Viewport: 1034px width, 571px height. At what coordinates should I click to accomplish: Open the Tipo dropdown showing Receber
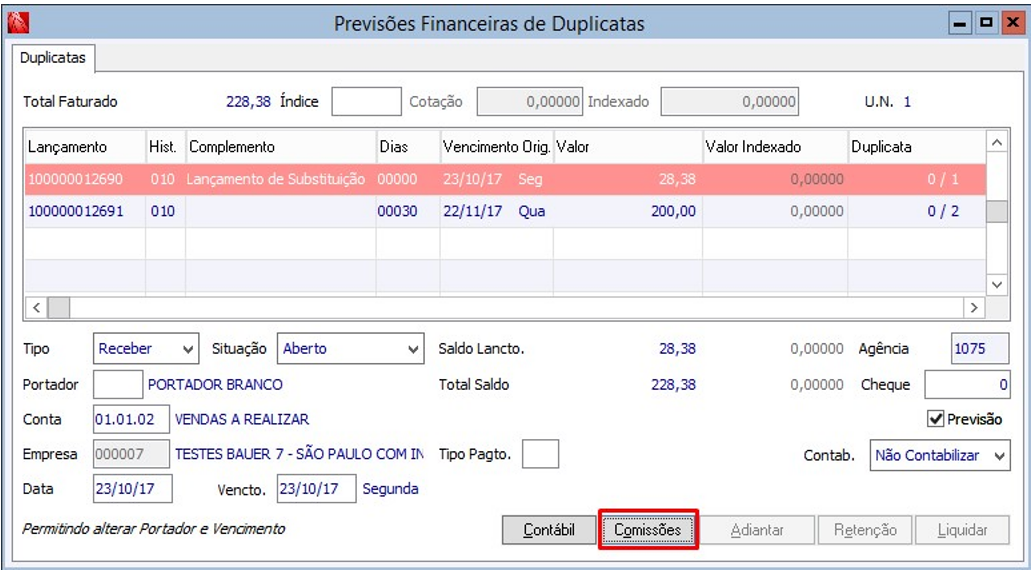[x=146, y=349]
